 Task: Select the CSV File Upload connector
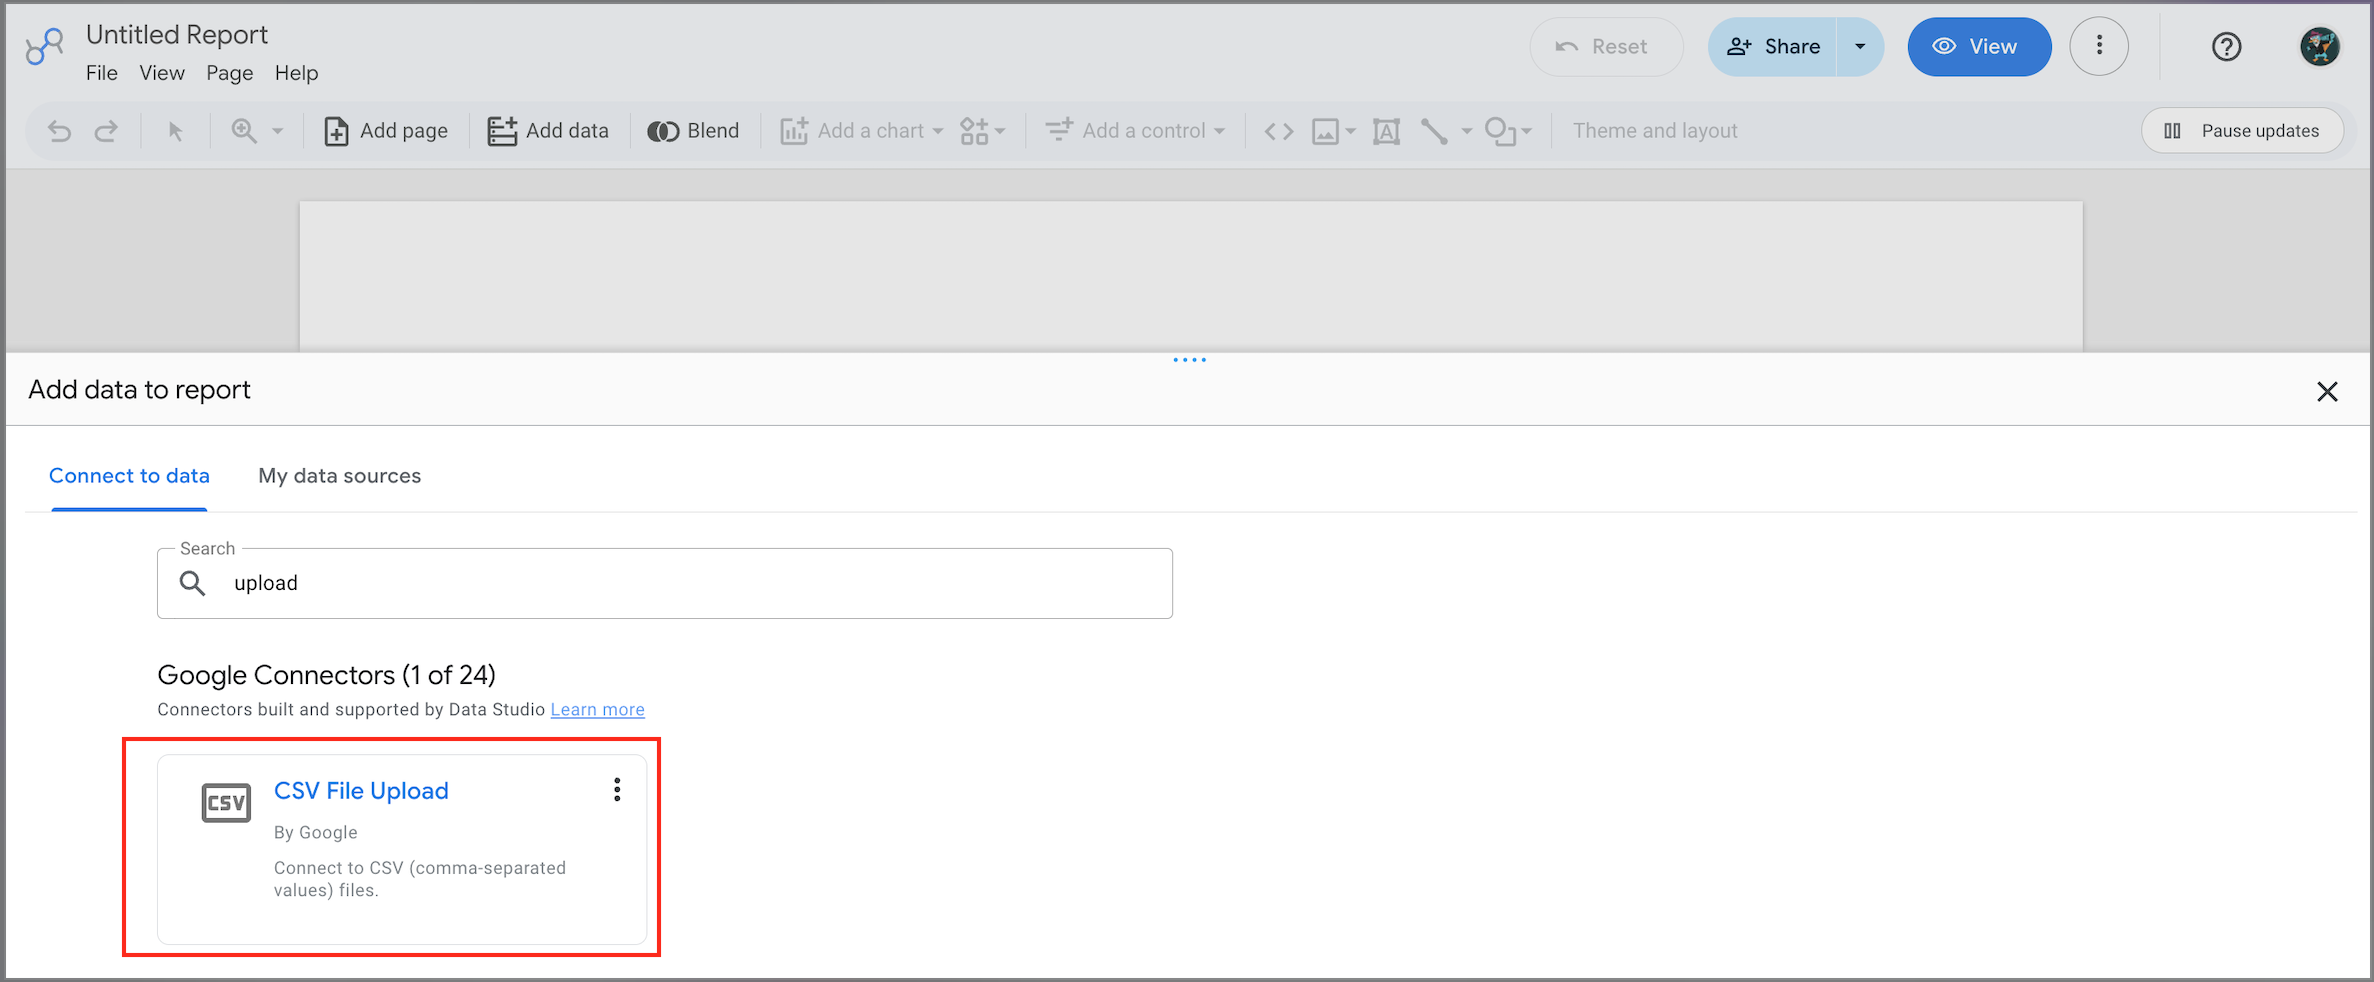pyautogui.click(x=402, y=849)
